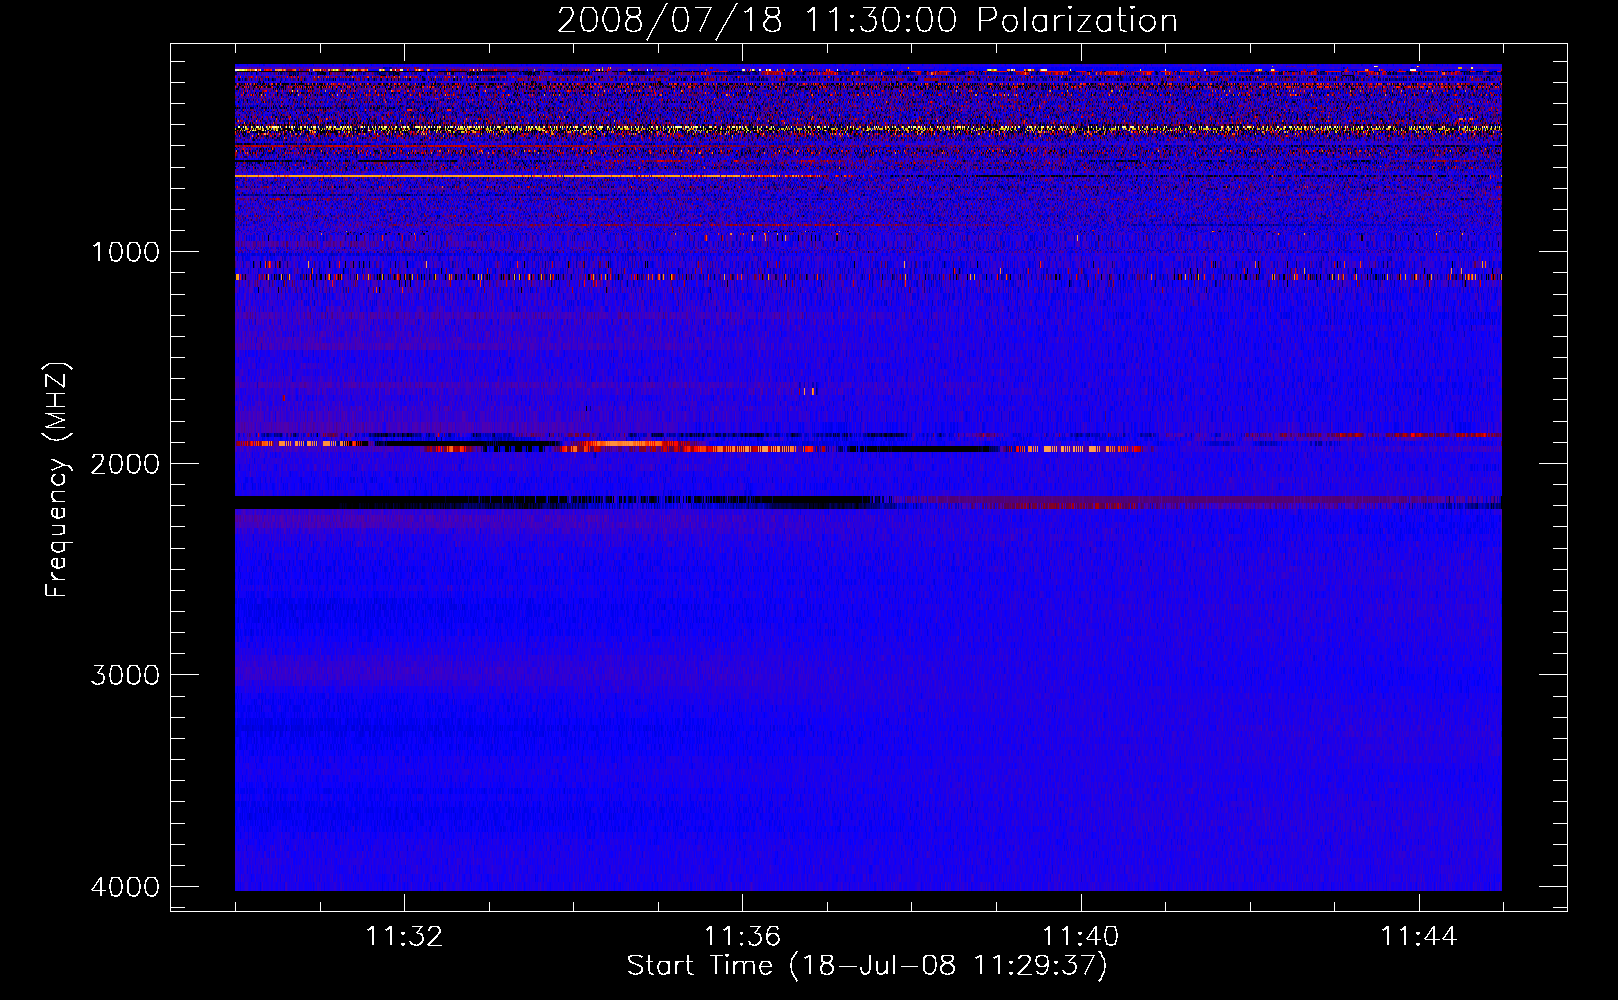
Task: Click the 11:44 time tick label
Action: click(x=1419, y=937)
